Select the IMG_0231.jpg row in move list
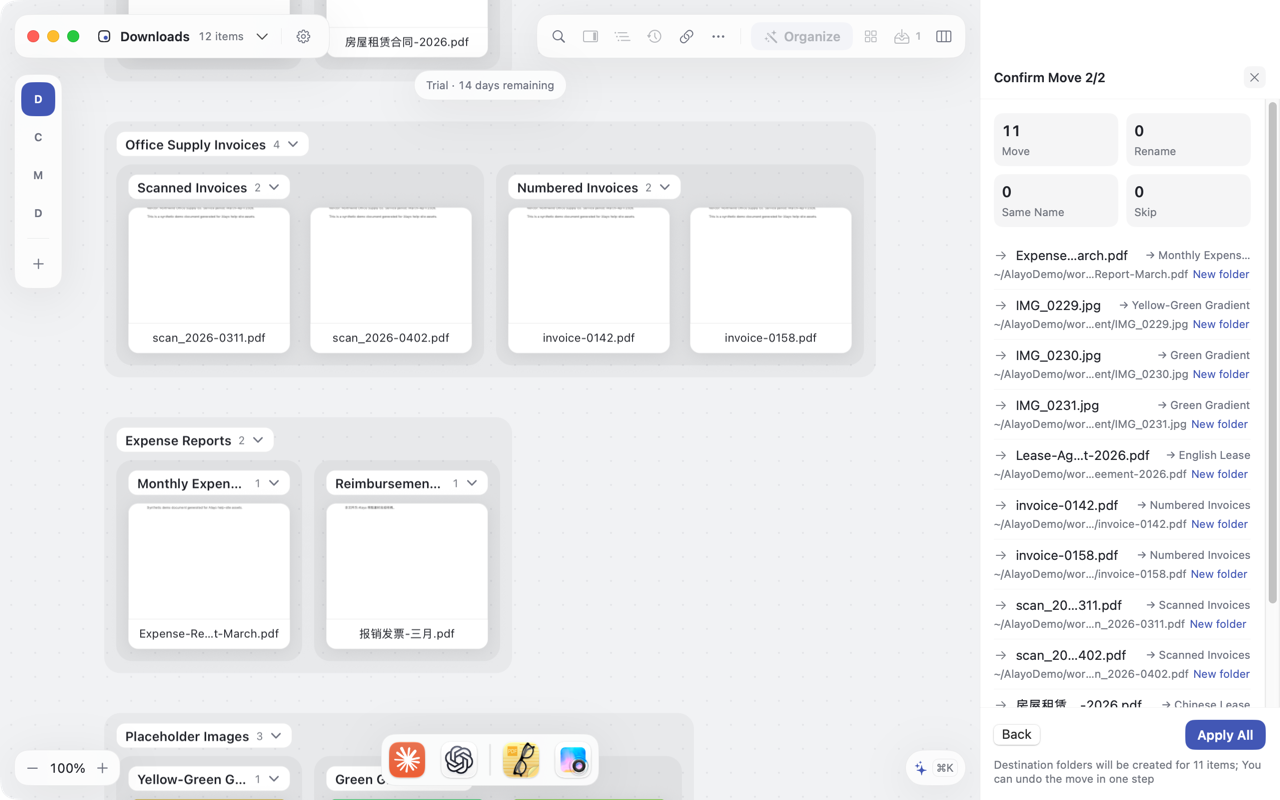 click(1122, 414)
